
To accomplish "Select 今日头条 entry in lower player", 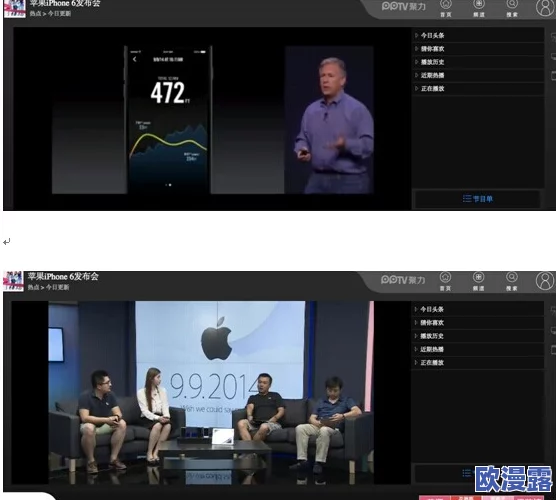I will point(478,309).
